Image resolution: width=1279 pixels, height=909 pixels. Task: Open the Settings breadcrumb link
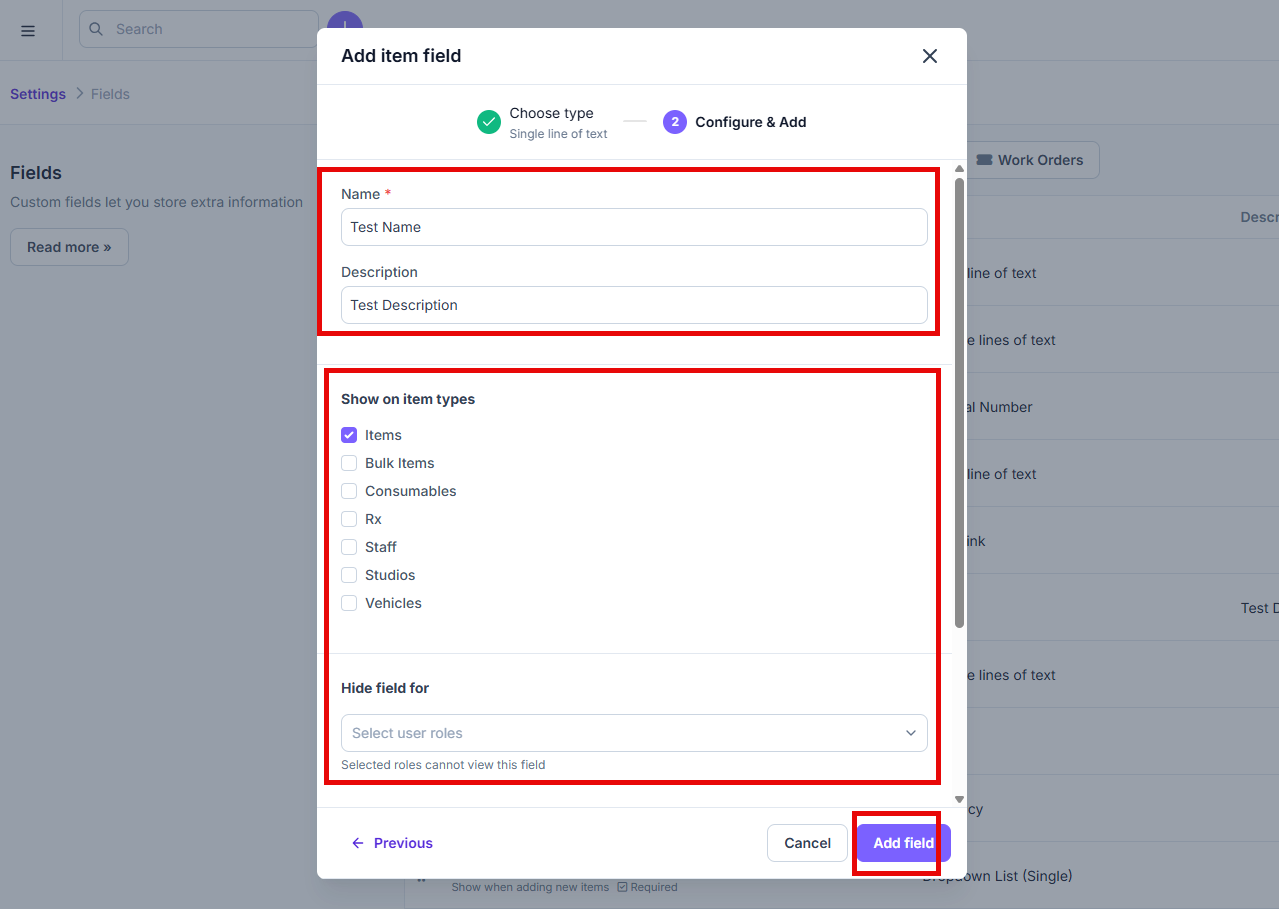tap(38, 94)
